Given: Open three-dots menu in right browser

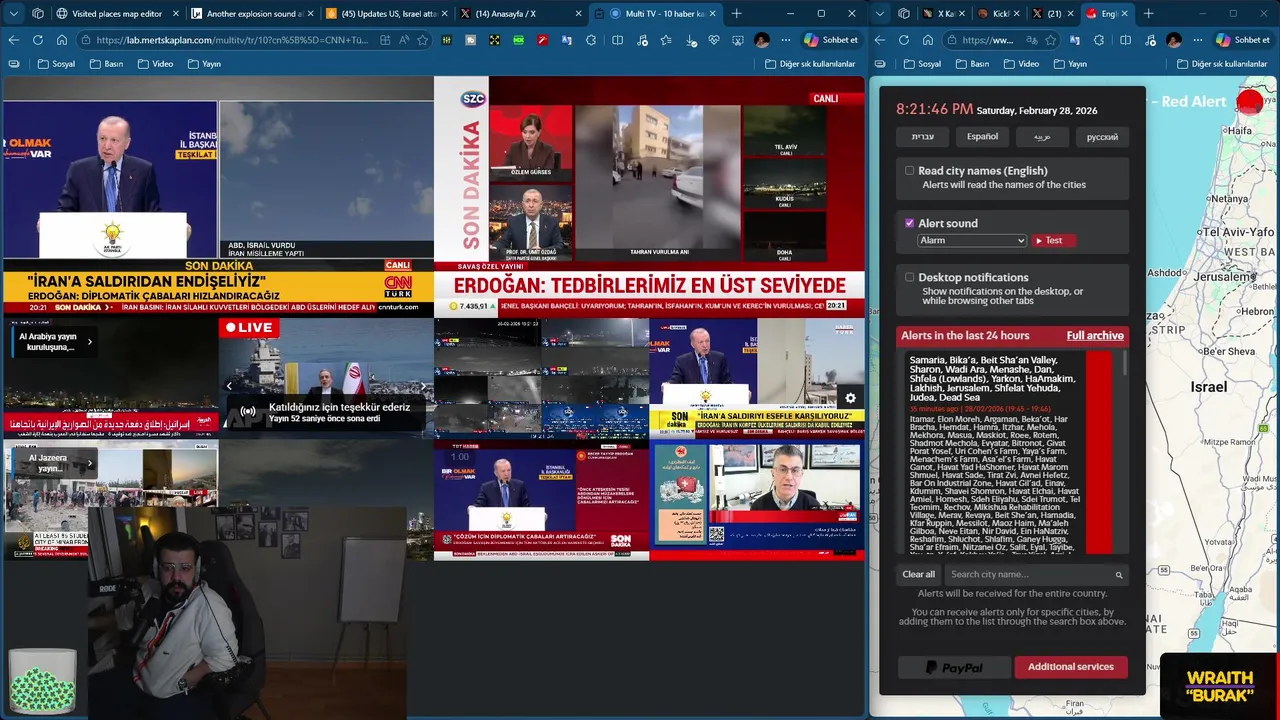Looking at the screenshot, I should (x=1198, y=40).
